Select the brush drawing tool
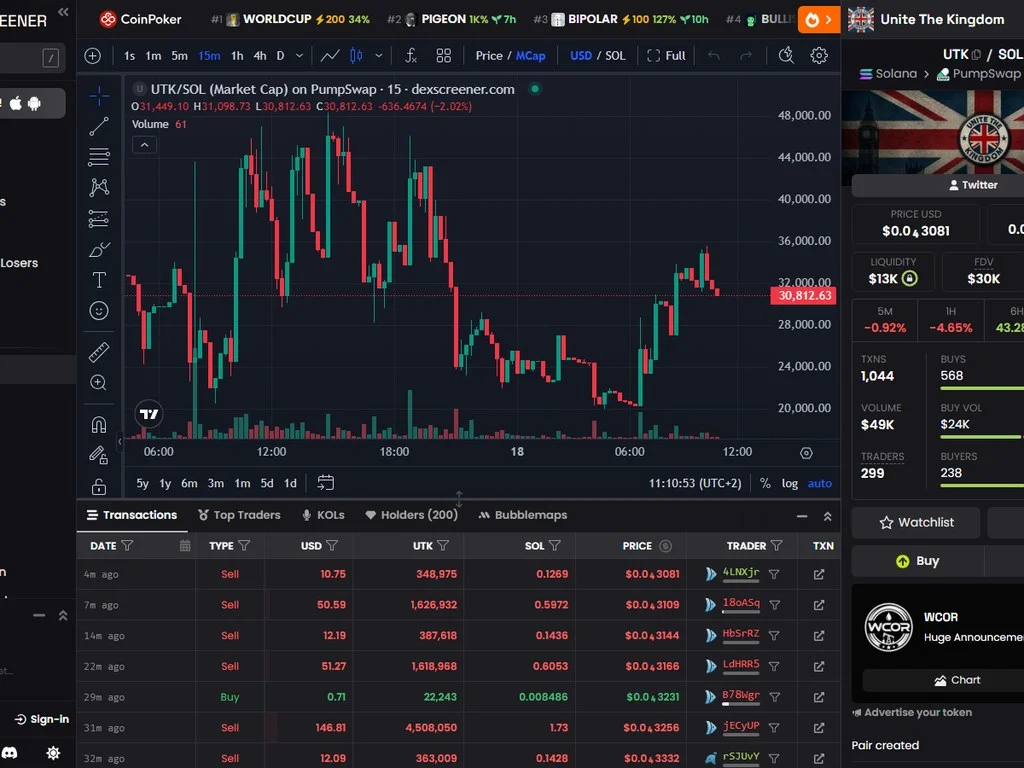Viewport: 1024px width, 768px height. tap(99, 249)
